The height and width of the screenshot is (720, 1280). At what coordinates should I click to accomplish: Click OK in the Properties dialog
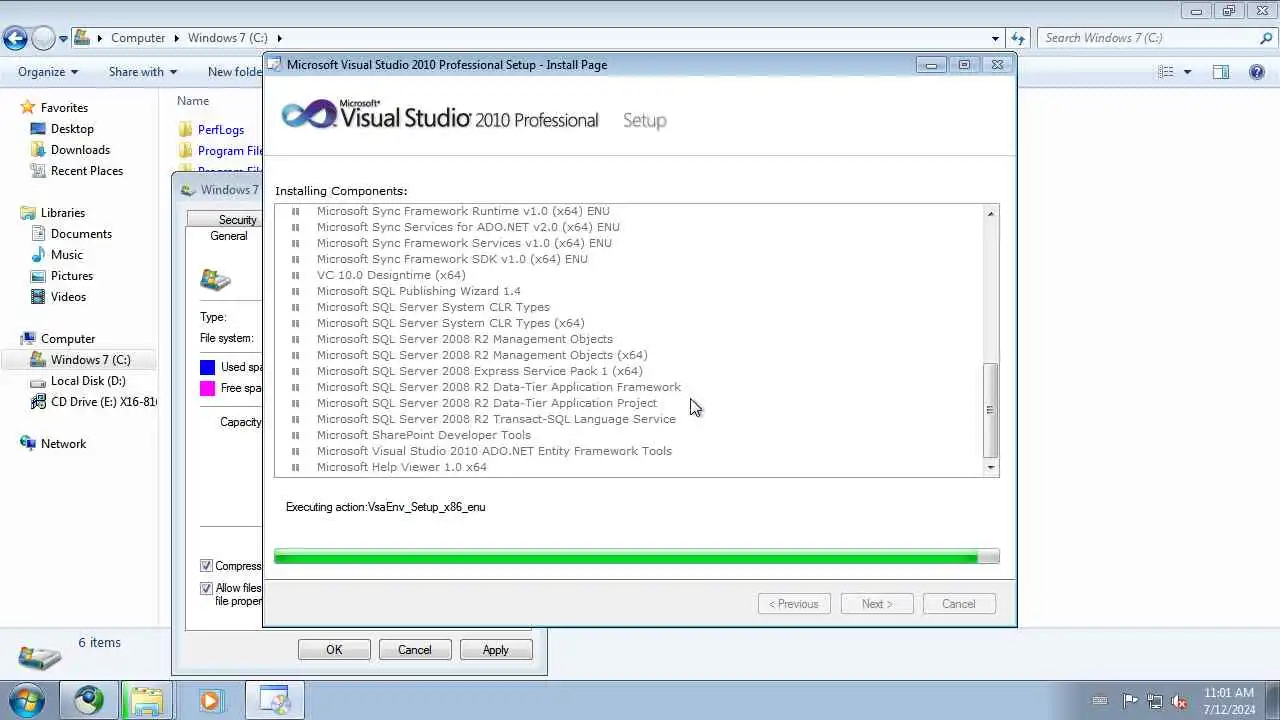[334, 650]
